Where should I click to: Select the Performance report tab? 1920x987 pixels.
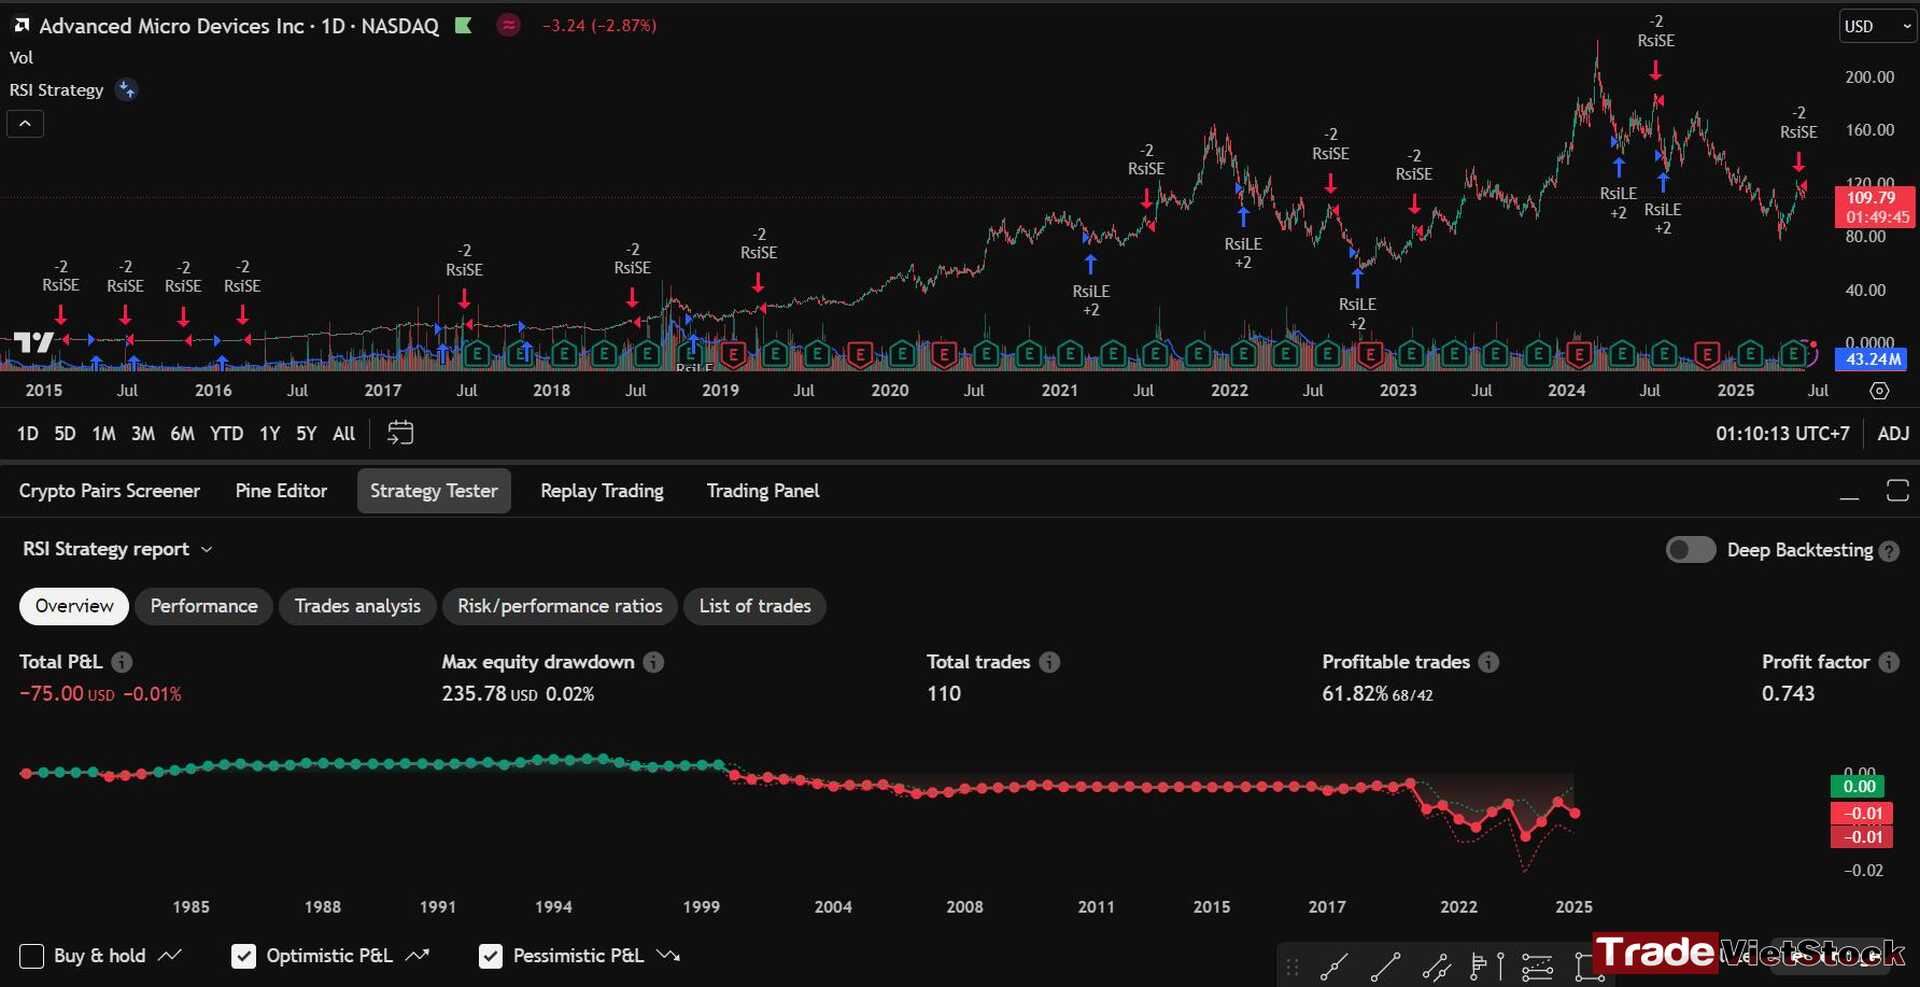click(x=204, y=606)
